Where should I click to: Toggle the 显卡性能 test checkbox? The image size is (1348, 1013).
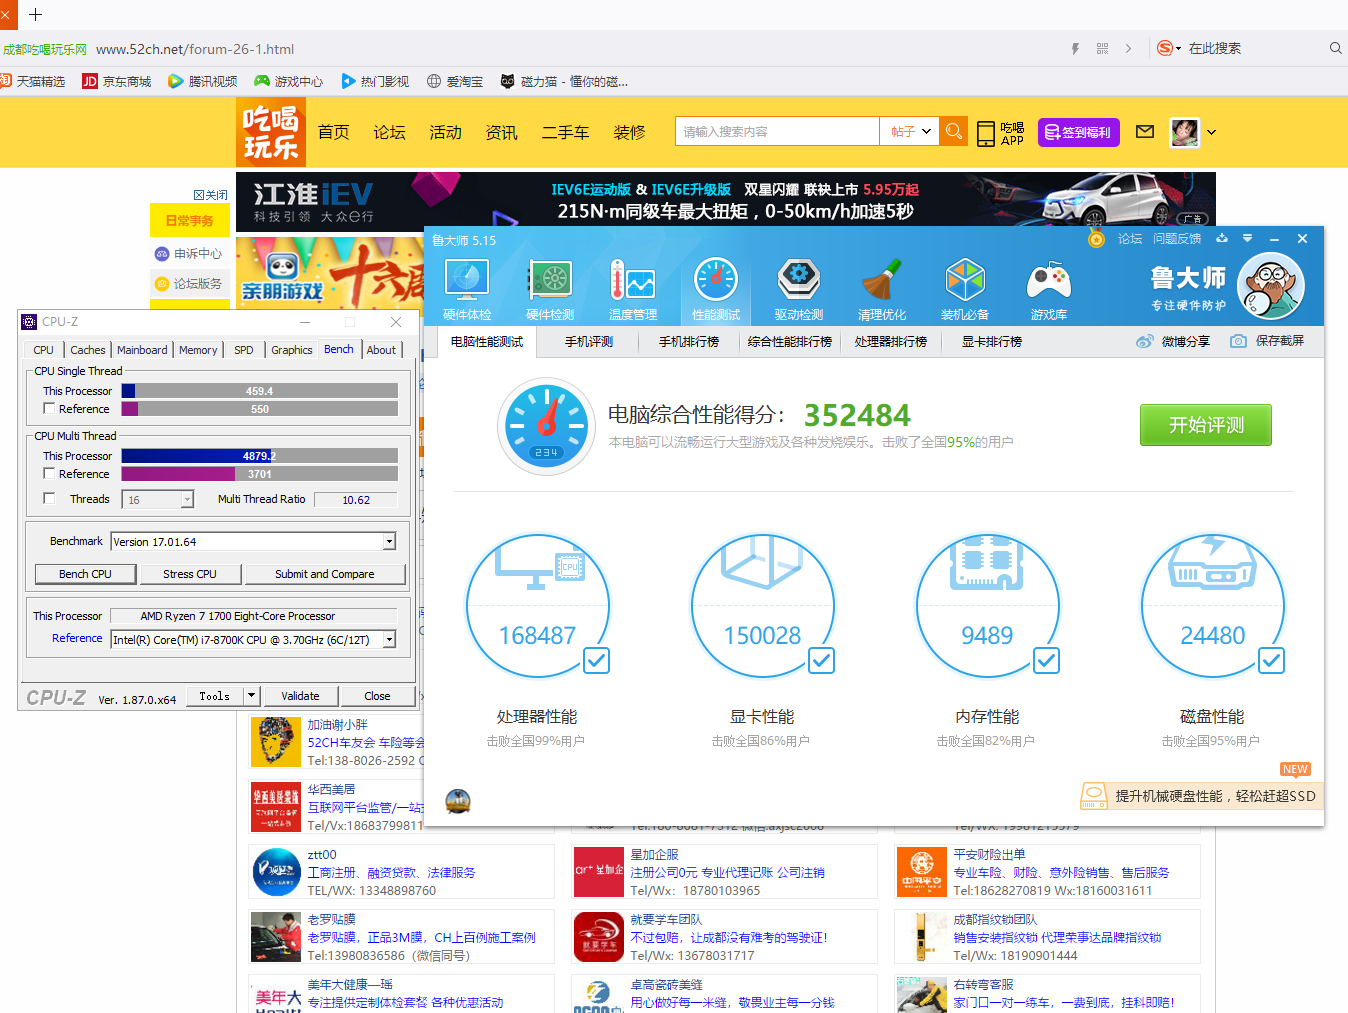pyautogui.click(x=822, y=660)
